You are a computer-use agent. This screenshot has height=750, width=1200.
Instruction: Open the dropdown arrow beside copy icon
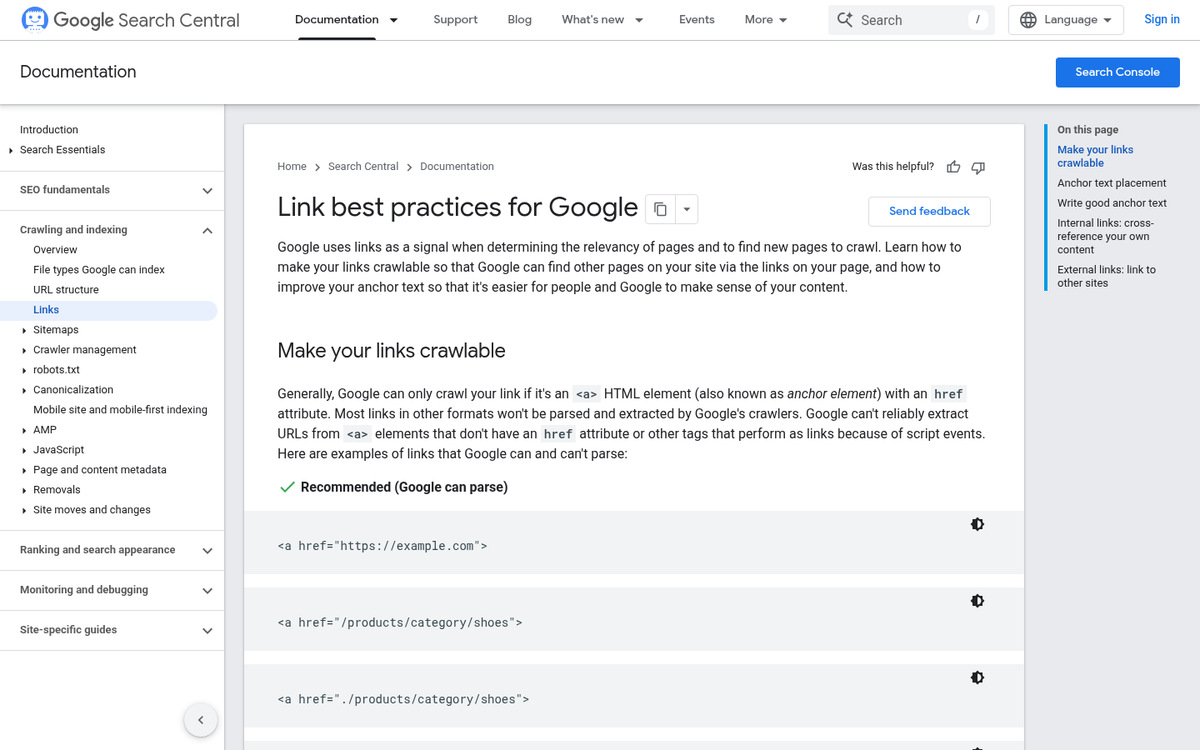tap(686, 209)
